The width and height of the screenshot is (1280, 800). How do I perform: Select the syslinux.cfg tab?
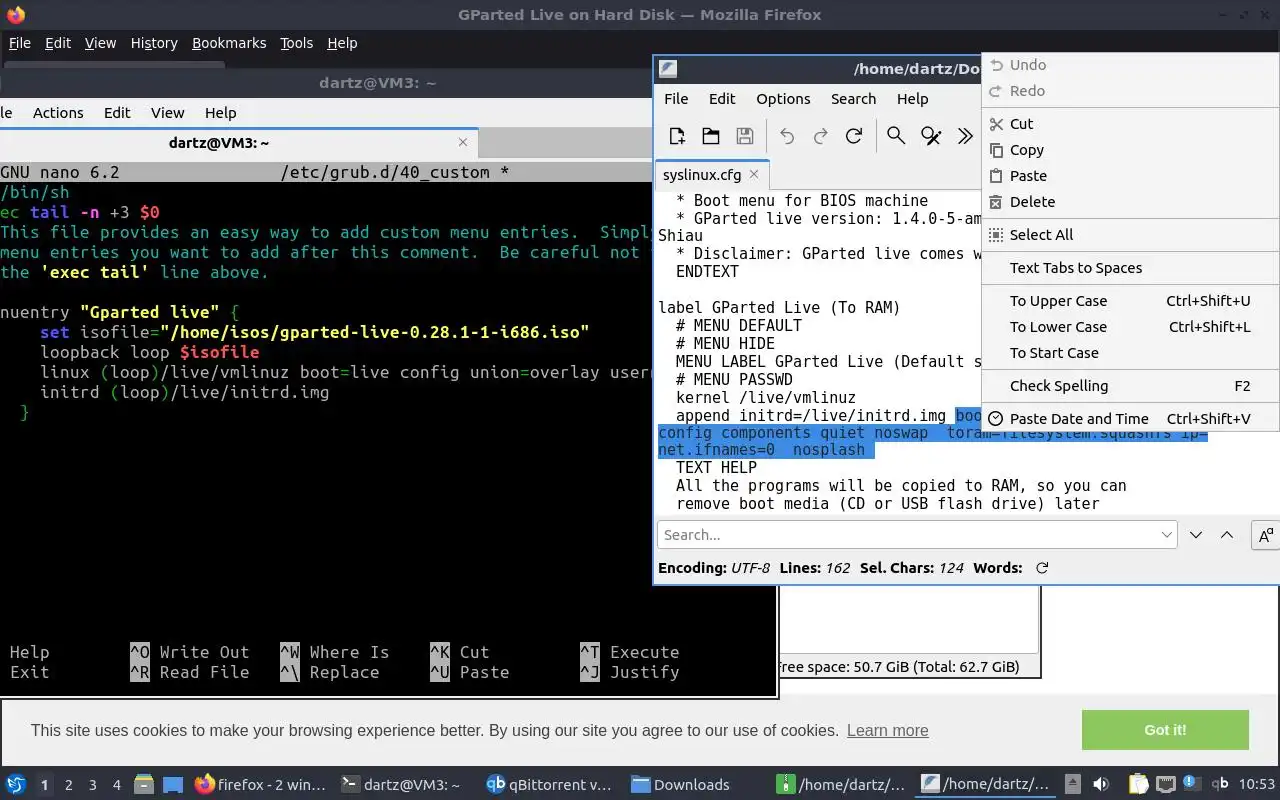[712, 174]
